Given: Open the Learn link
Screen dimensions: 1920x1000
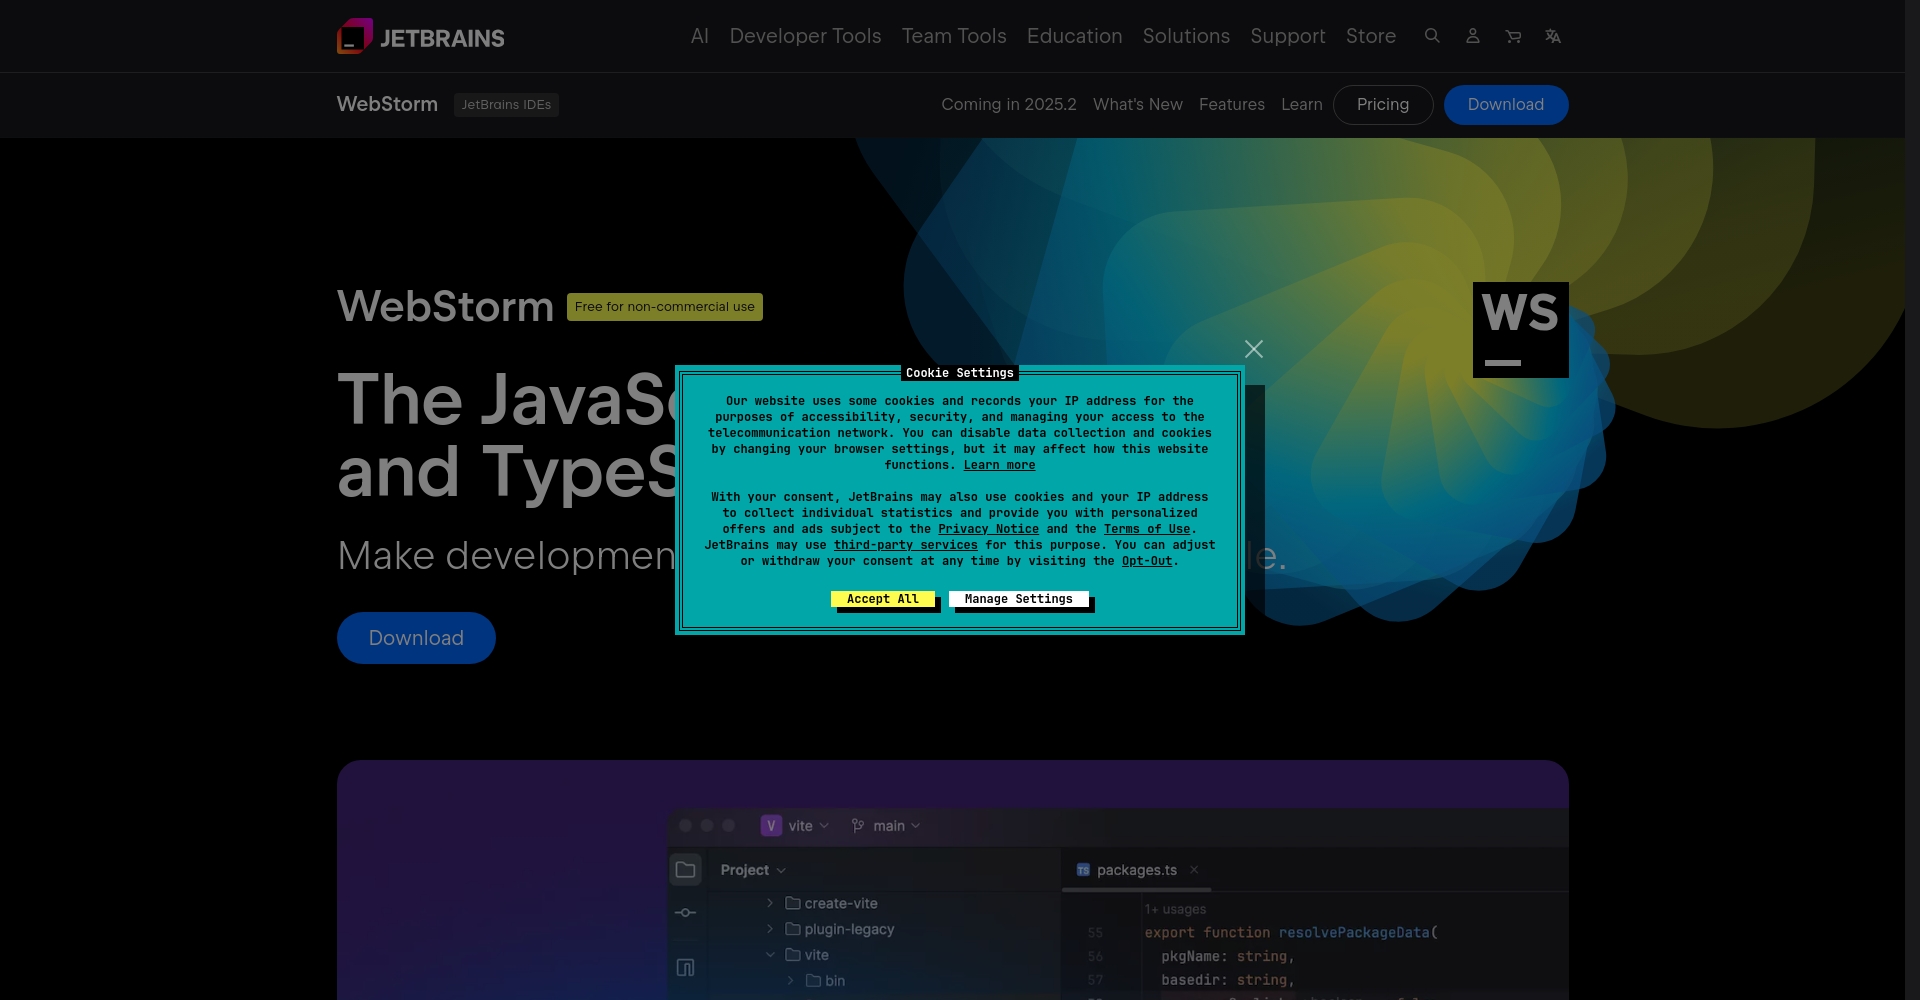Looking at the screenshot, I should 1302,104.
